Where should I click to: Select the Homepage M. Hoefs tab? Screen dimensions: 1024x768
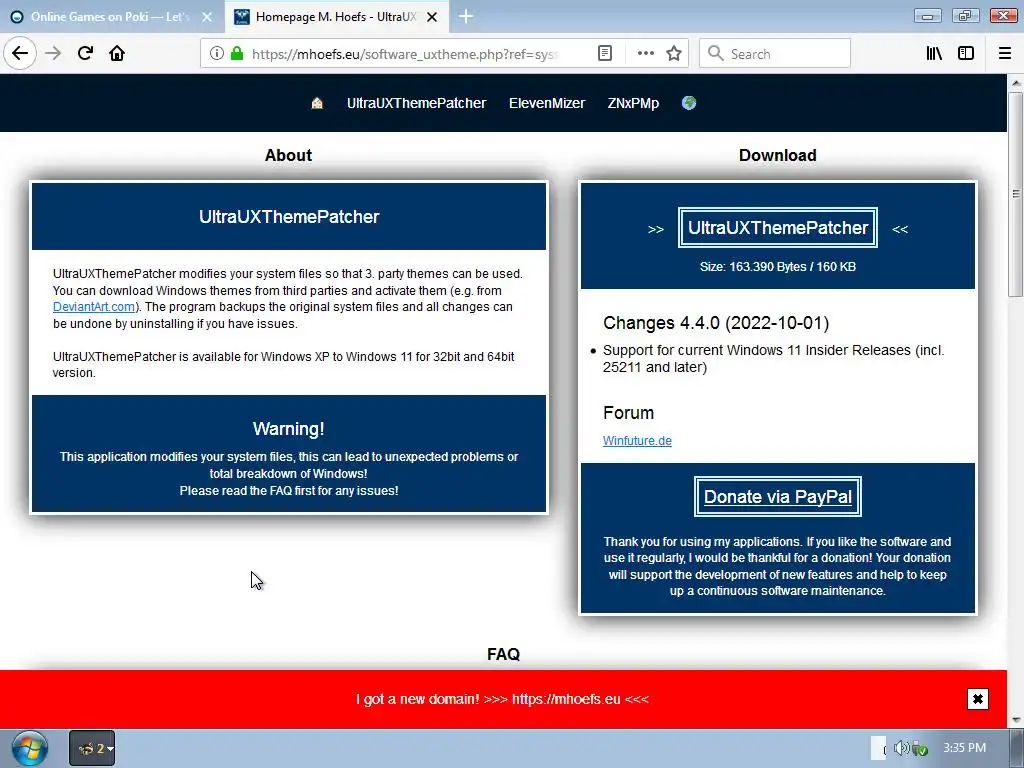pyautogui.click(x=336, y=17)
